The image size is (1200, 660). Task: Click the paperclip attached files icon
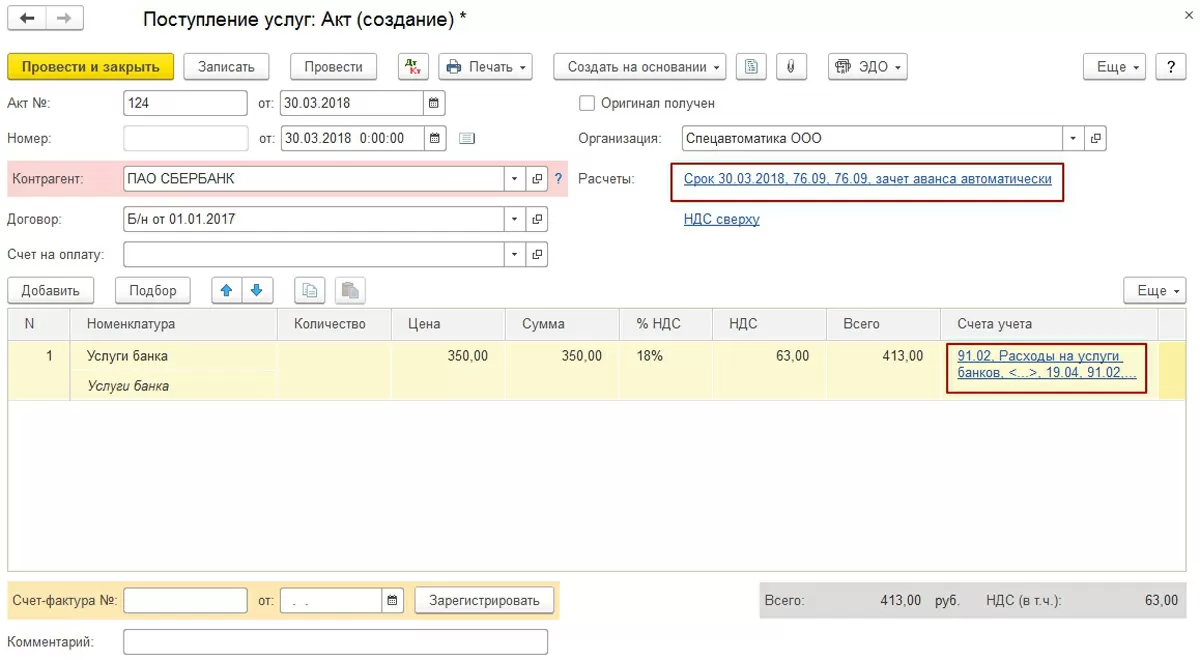[x=790, y=67]
